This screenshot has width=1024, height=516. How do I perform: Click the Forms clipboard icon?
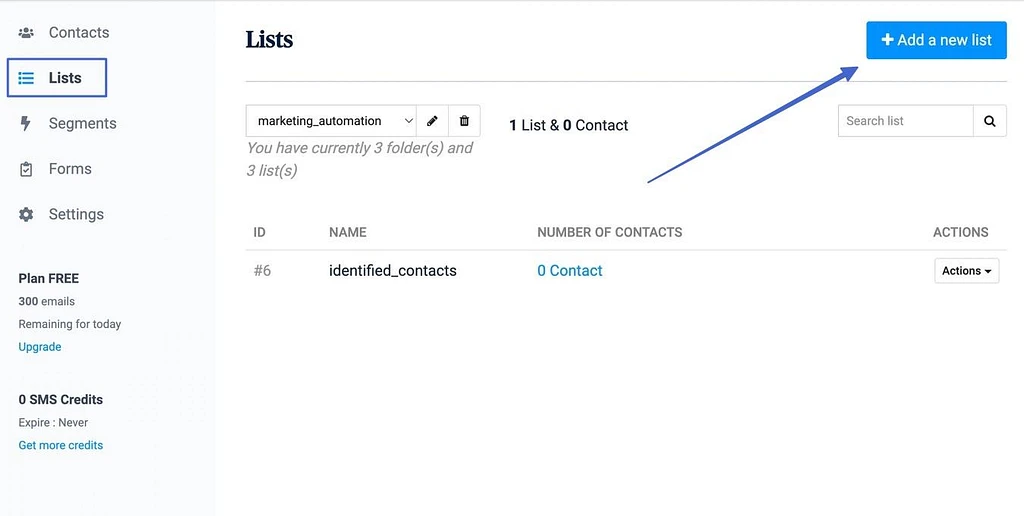tap(26, 169)
